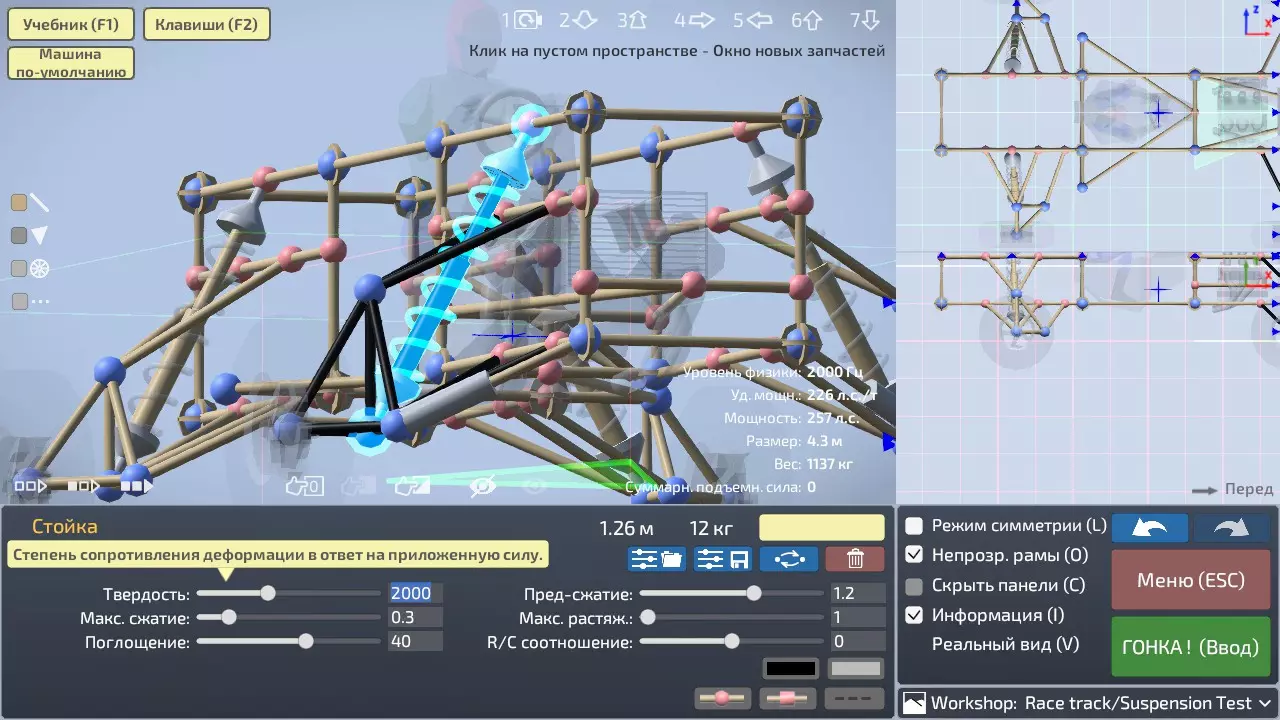Click the Стойка panel title
Screen dimensions: 1280x720
click(65, 527)
